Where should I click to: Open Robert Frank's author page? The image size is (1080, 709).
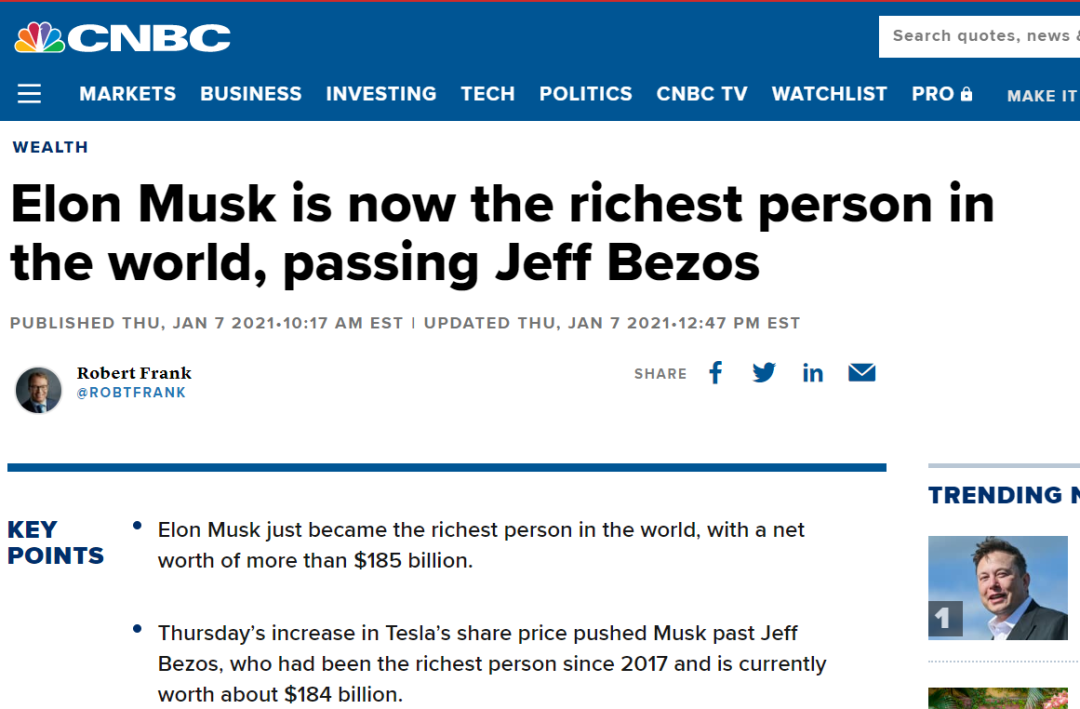point(134,373)
